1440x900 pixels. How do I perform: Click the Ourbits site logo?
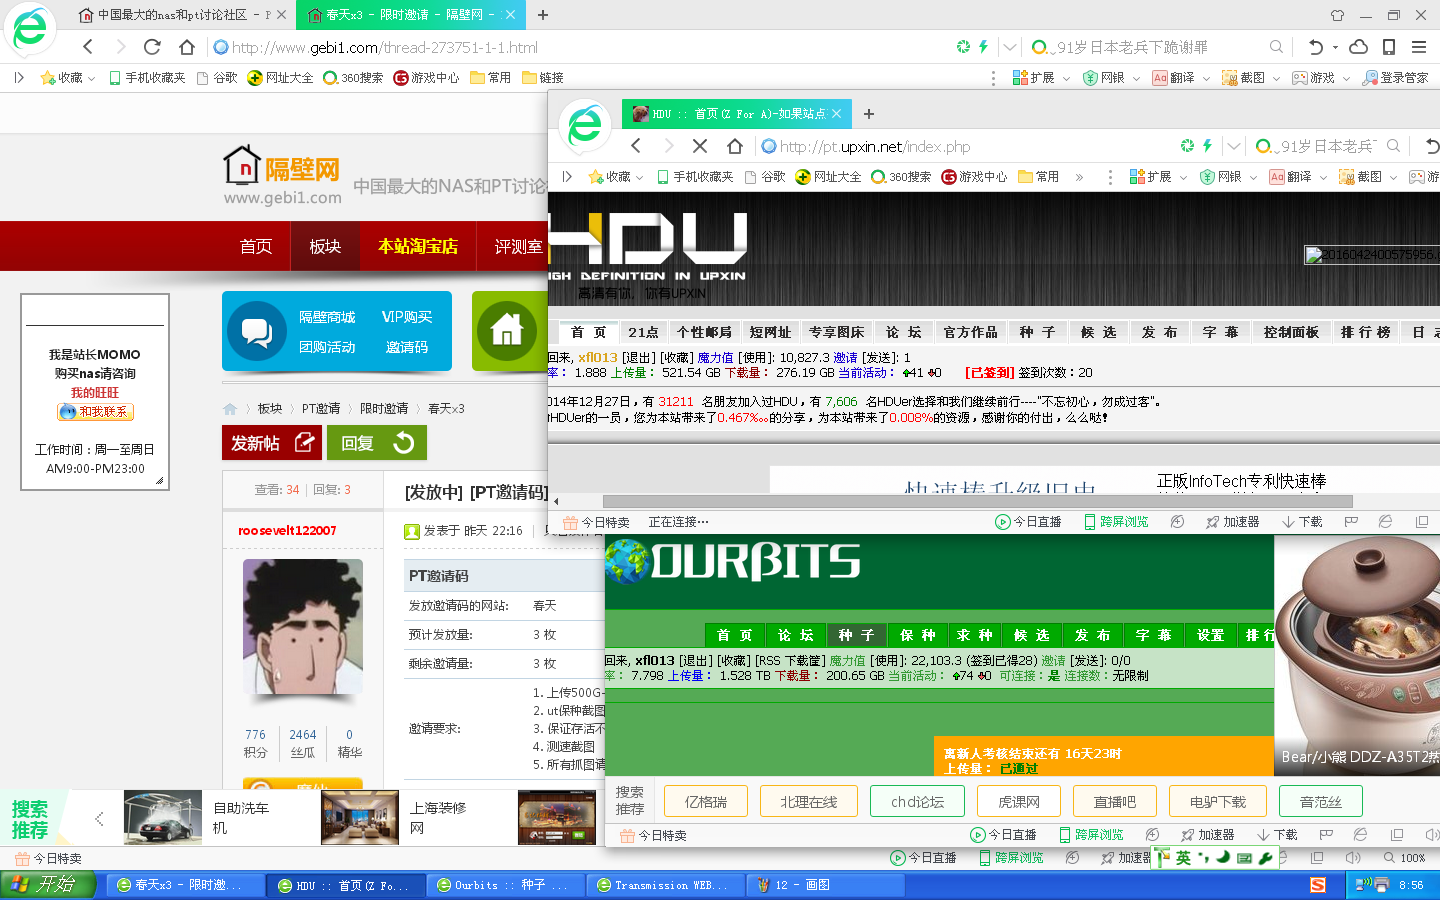(x=732, y=561)
